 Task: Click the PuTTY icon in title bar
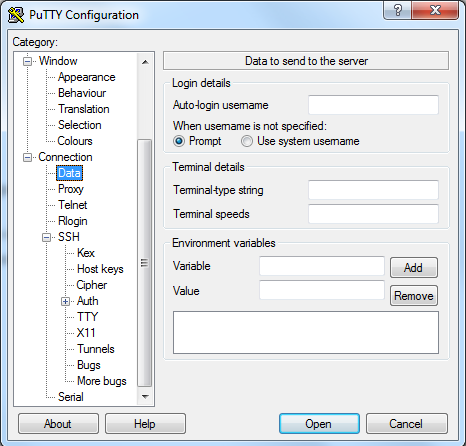pos(16,15)
